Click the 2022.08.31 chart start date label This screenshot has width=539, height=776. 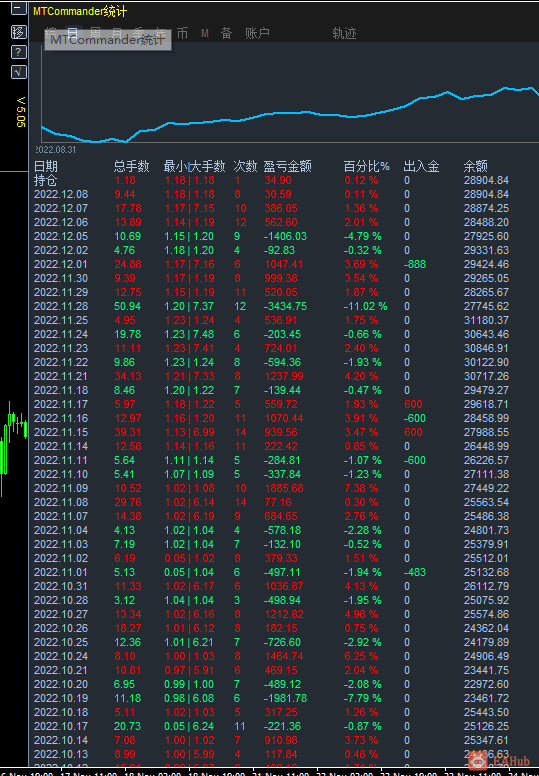pos(55,149)
